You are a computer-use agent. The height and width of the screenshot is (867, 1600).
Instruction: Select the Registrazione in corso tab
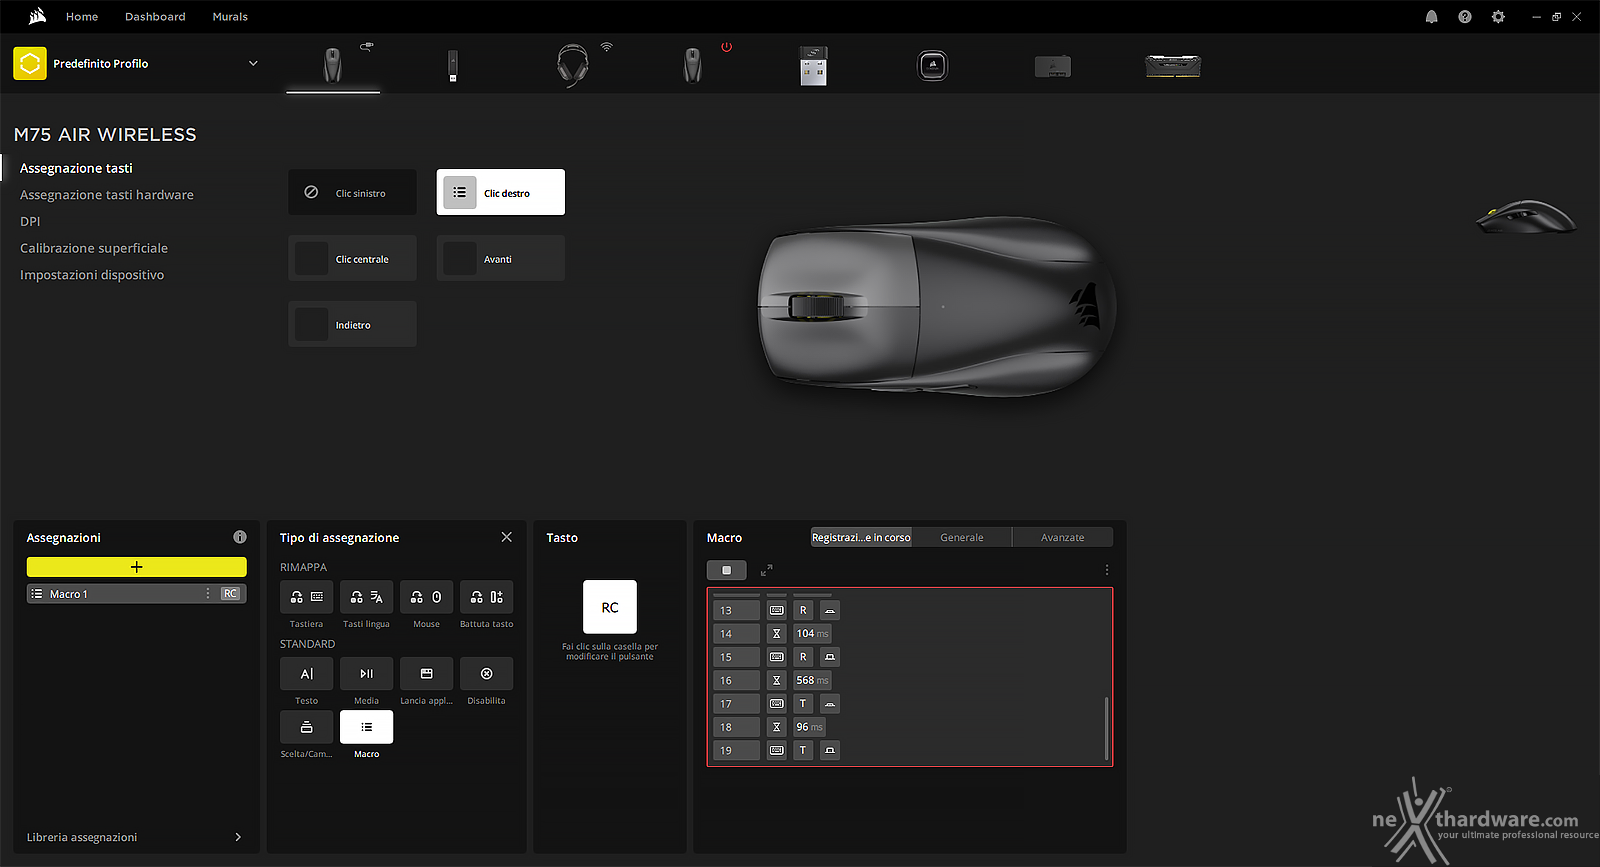pyautogui.click(x=861, y=537)
